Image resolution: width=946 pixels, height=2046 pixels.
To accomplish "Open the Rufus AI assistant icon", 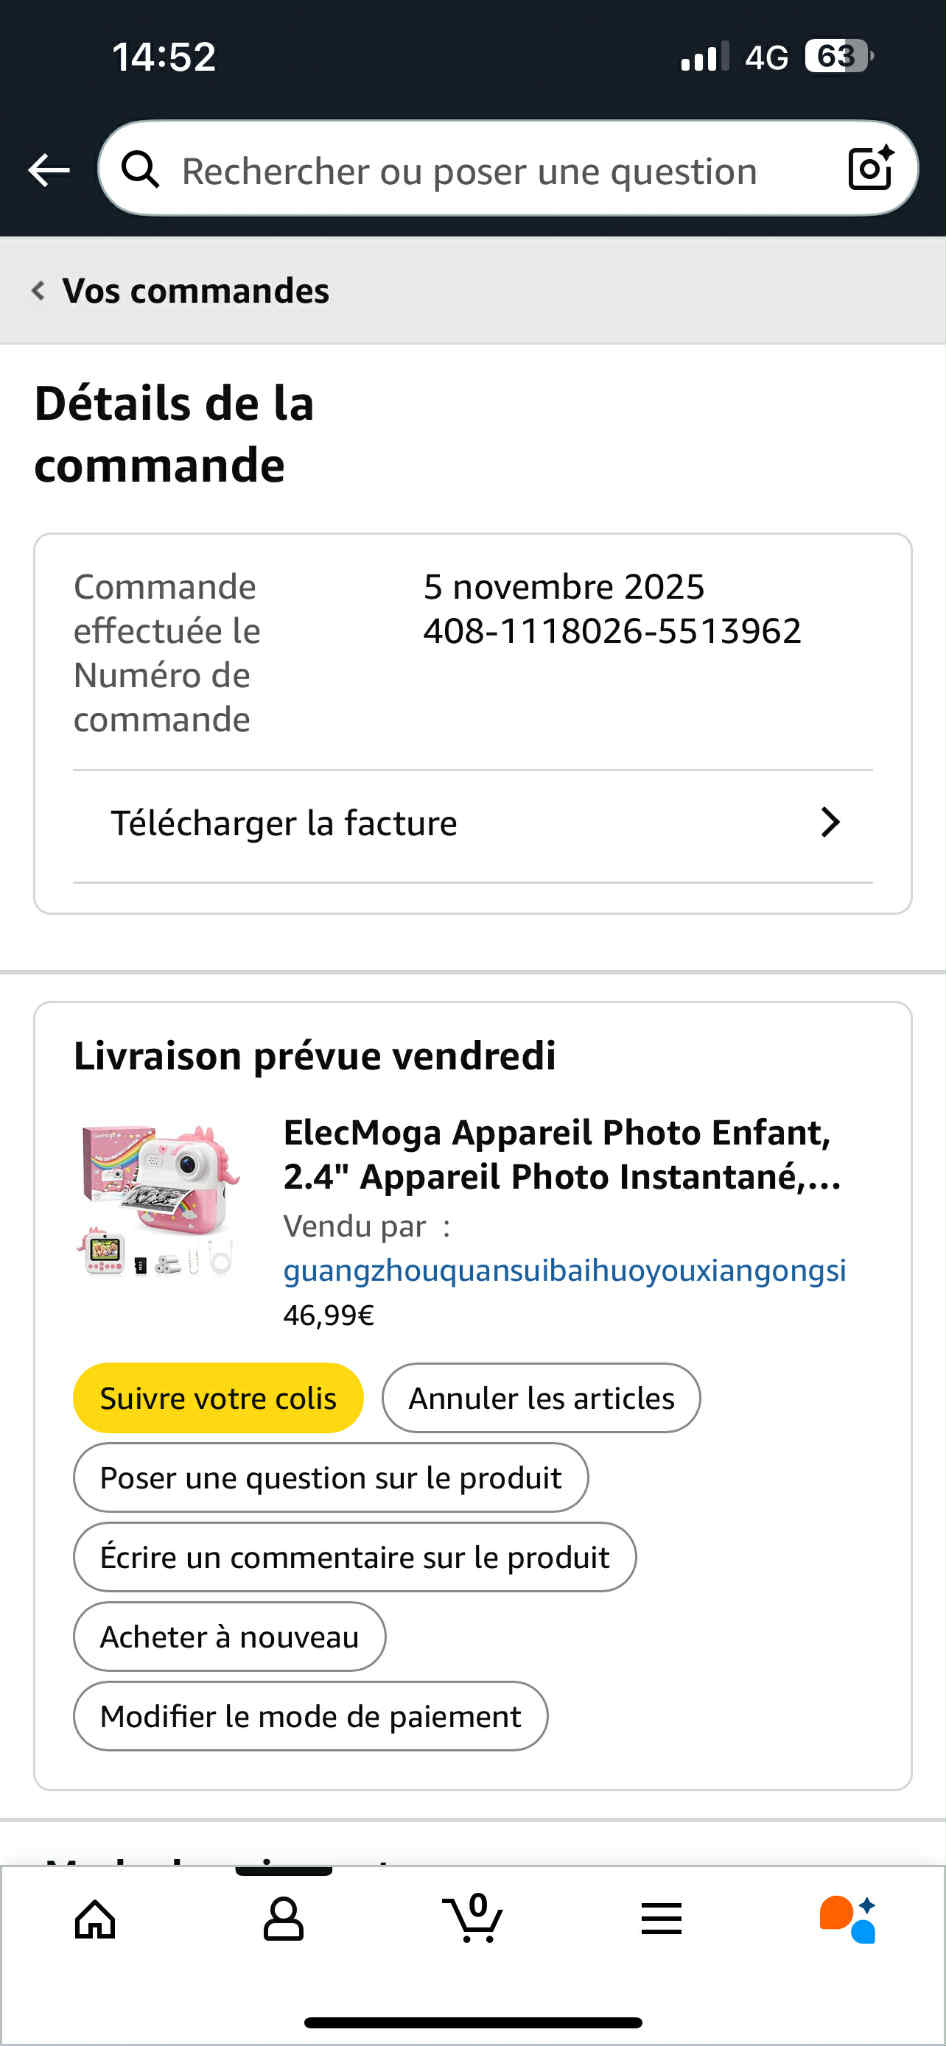I will click(x=848, y=1919).
